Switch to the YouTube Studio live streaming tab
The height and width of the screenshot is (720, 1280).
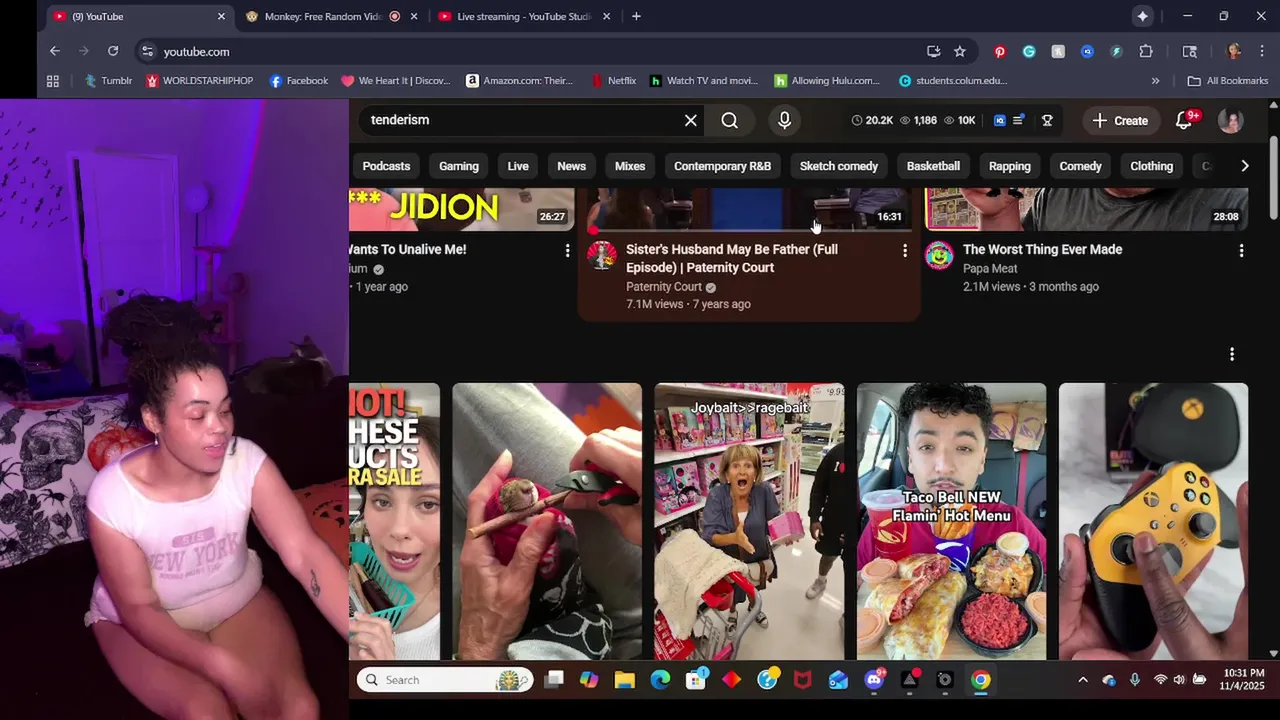click(524, 16)
